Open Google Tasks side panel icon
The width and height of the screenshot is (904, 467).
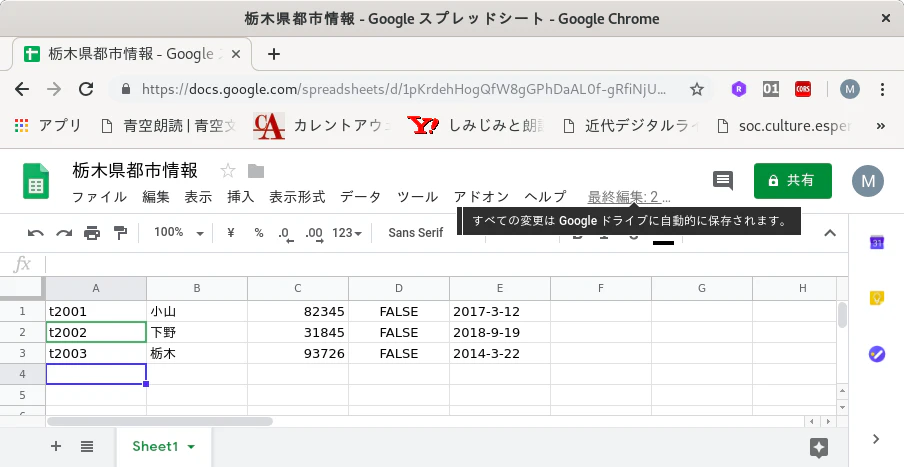(876, 353)
